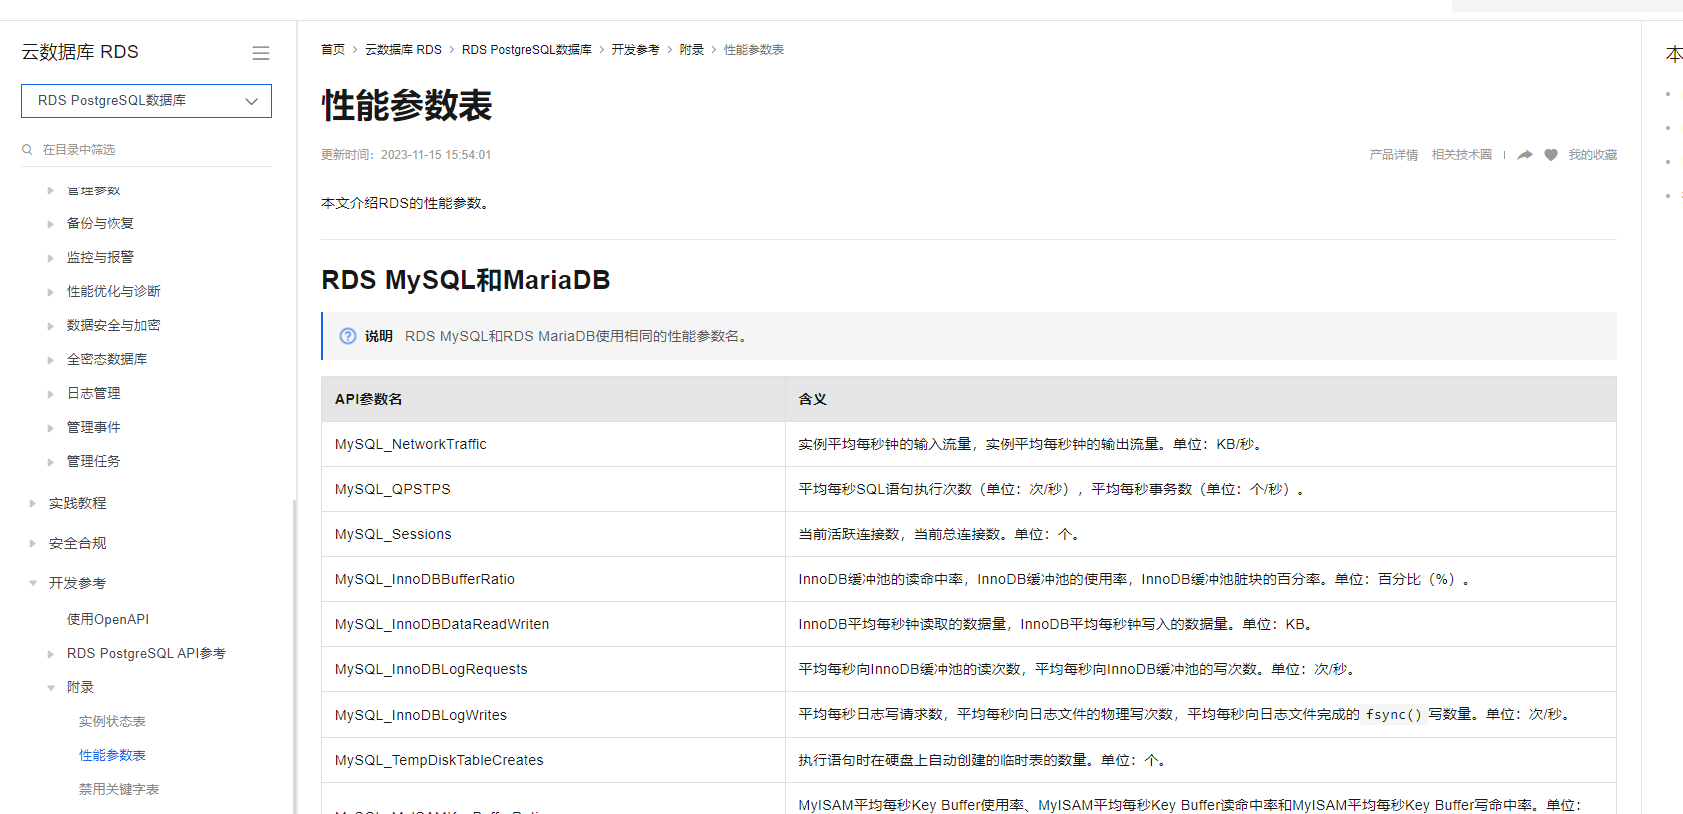This screenshot has width=1683, height=814.
Task: Open the 实例状态表 appendix page
Action: 112,722
